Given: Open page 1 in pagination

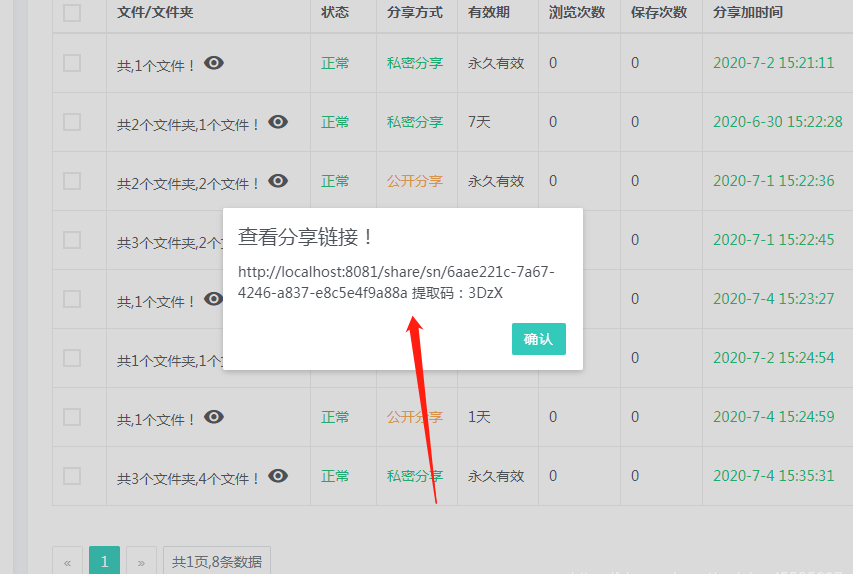Looking at the screenshot, I should point(105,561).
